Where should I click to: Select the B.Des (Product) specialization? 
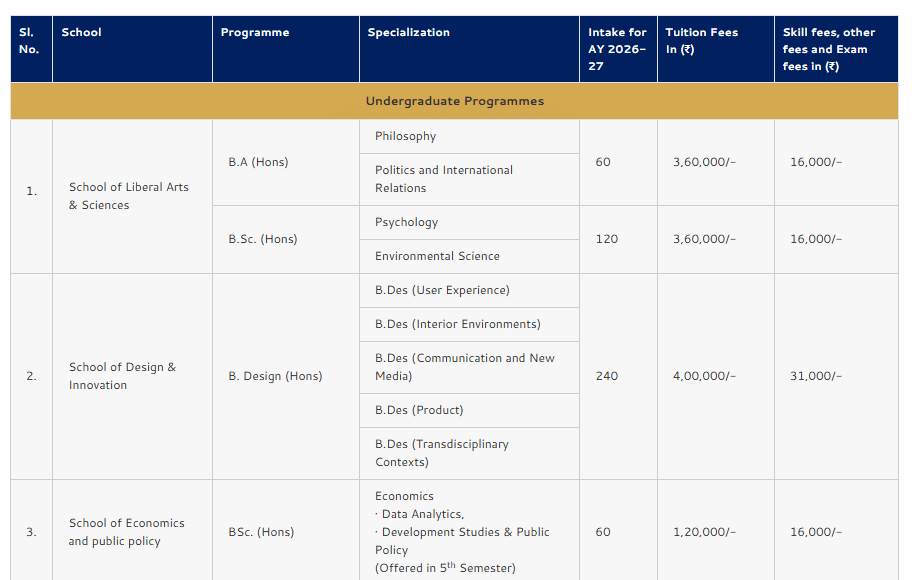point(419,410)
